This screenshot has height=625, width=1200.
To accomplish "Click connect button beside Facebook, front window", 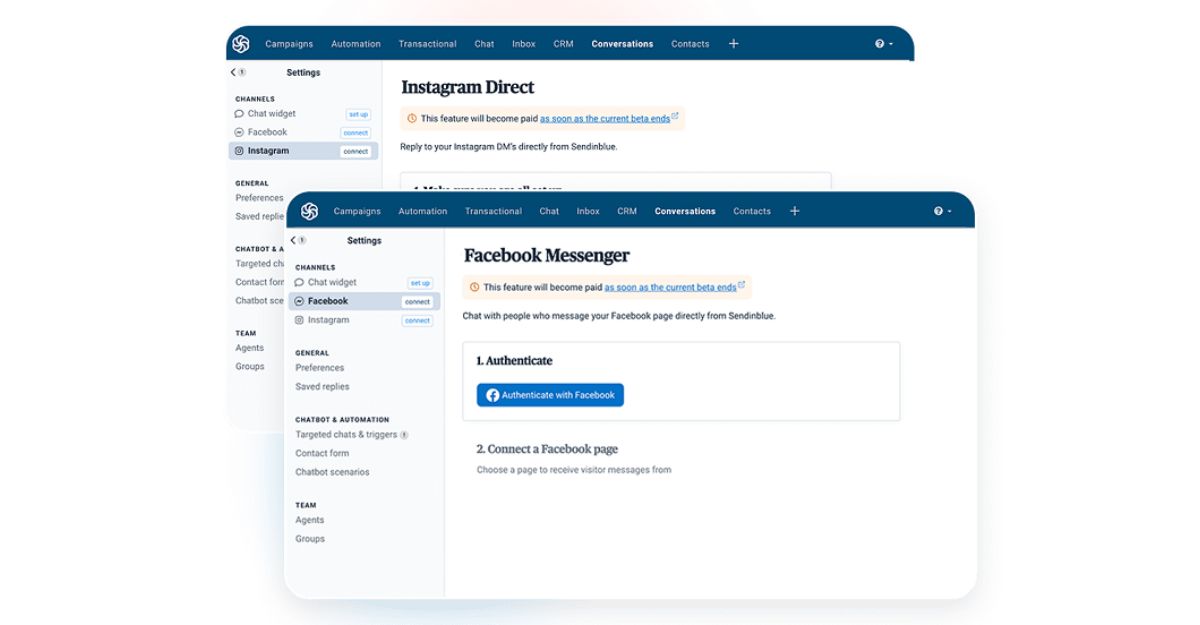I will tap(417, 302).
